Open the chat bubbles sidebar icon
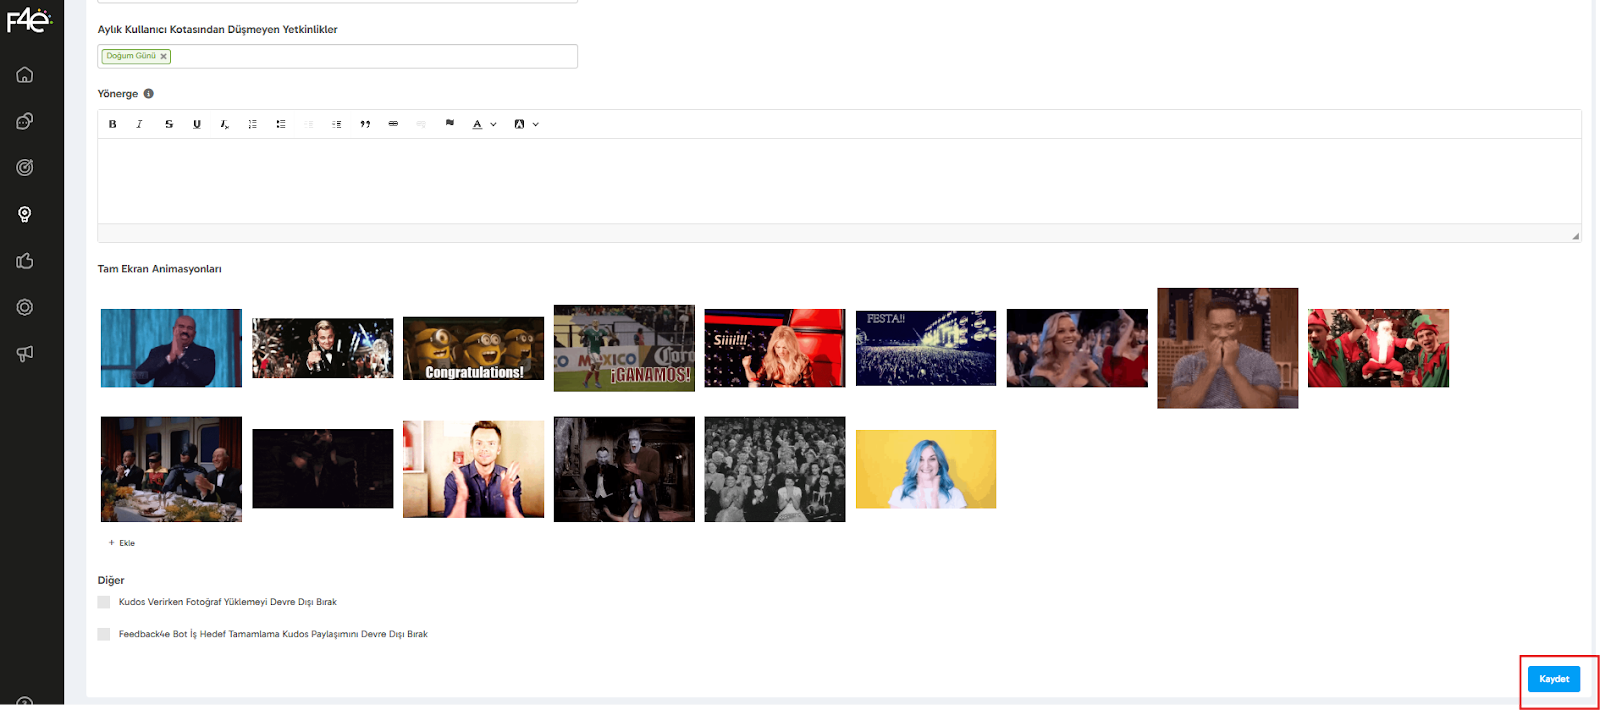 pyautogui.click(x=25, y=121)
